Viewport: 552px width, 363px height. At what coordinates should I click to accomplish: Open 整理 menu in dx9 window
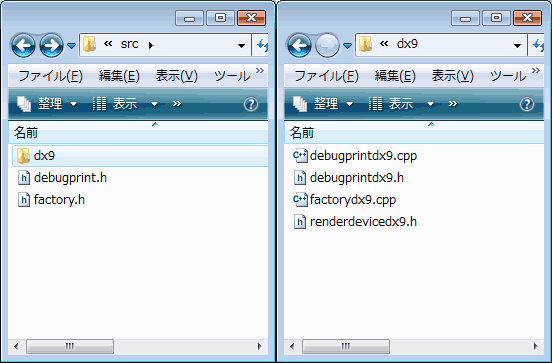[324, 104]
